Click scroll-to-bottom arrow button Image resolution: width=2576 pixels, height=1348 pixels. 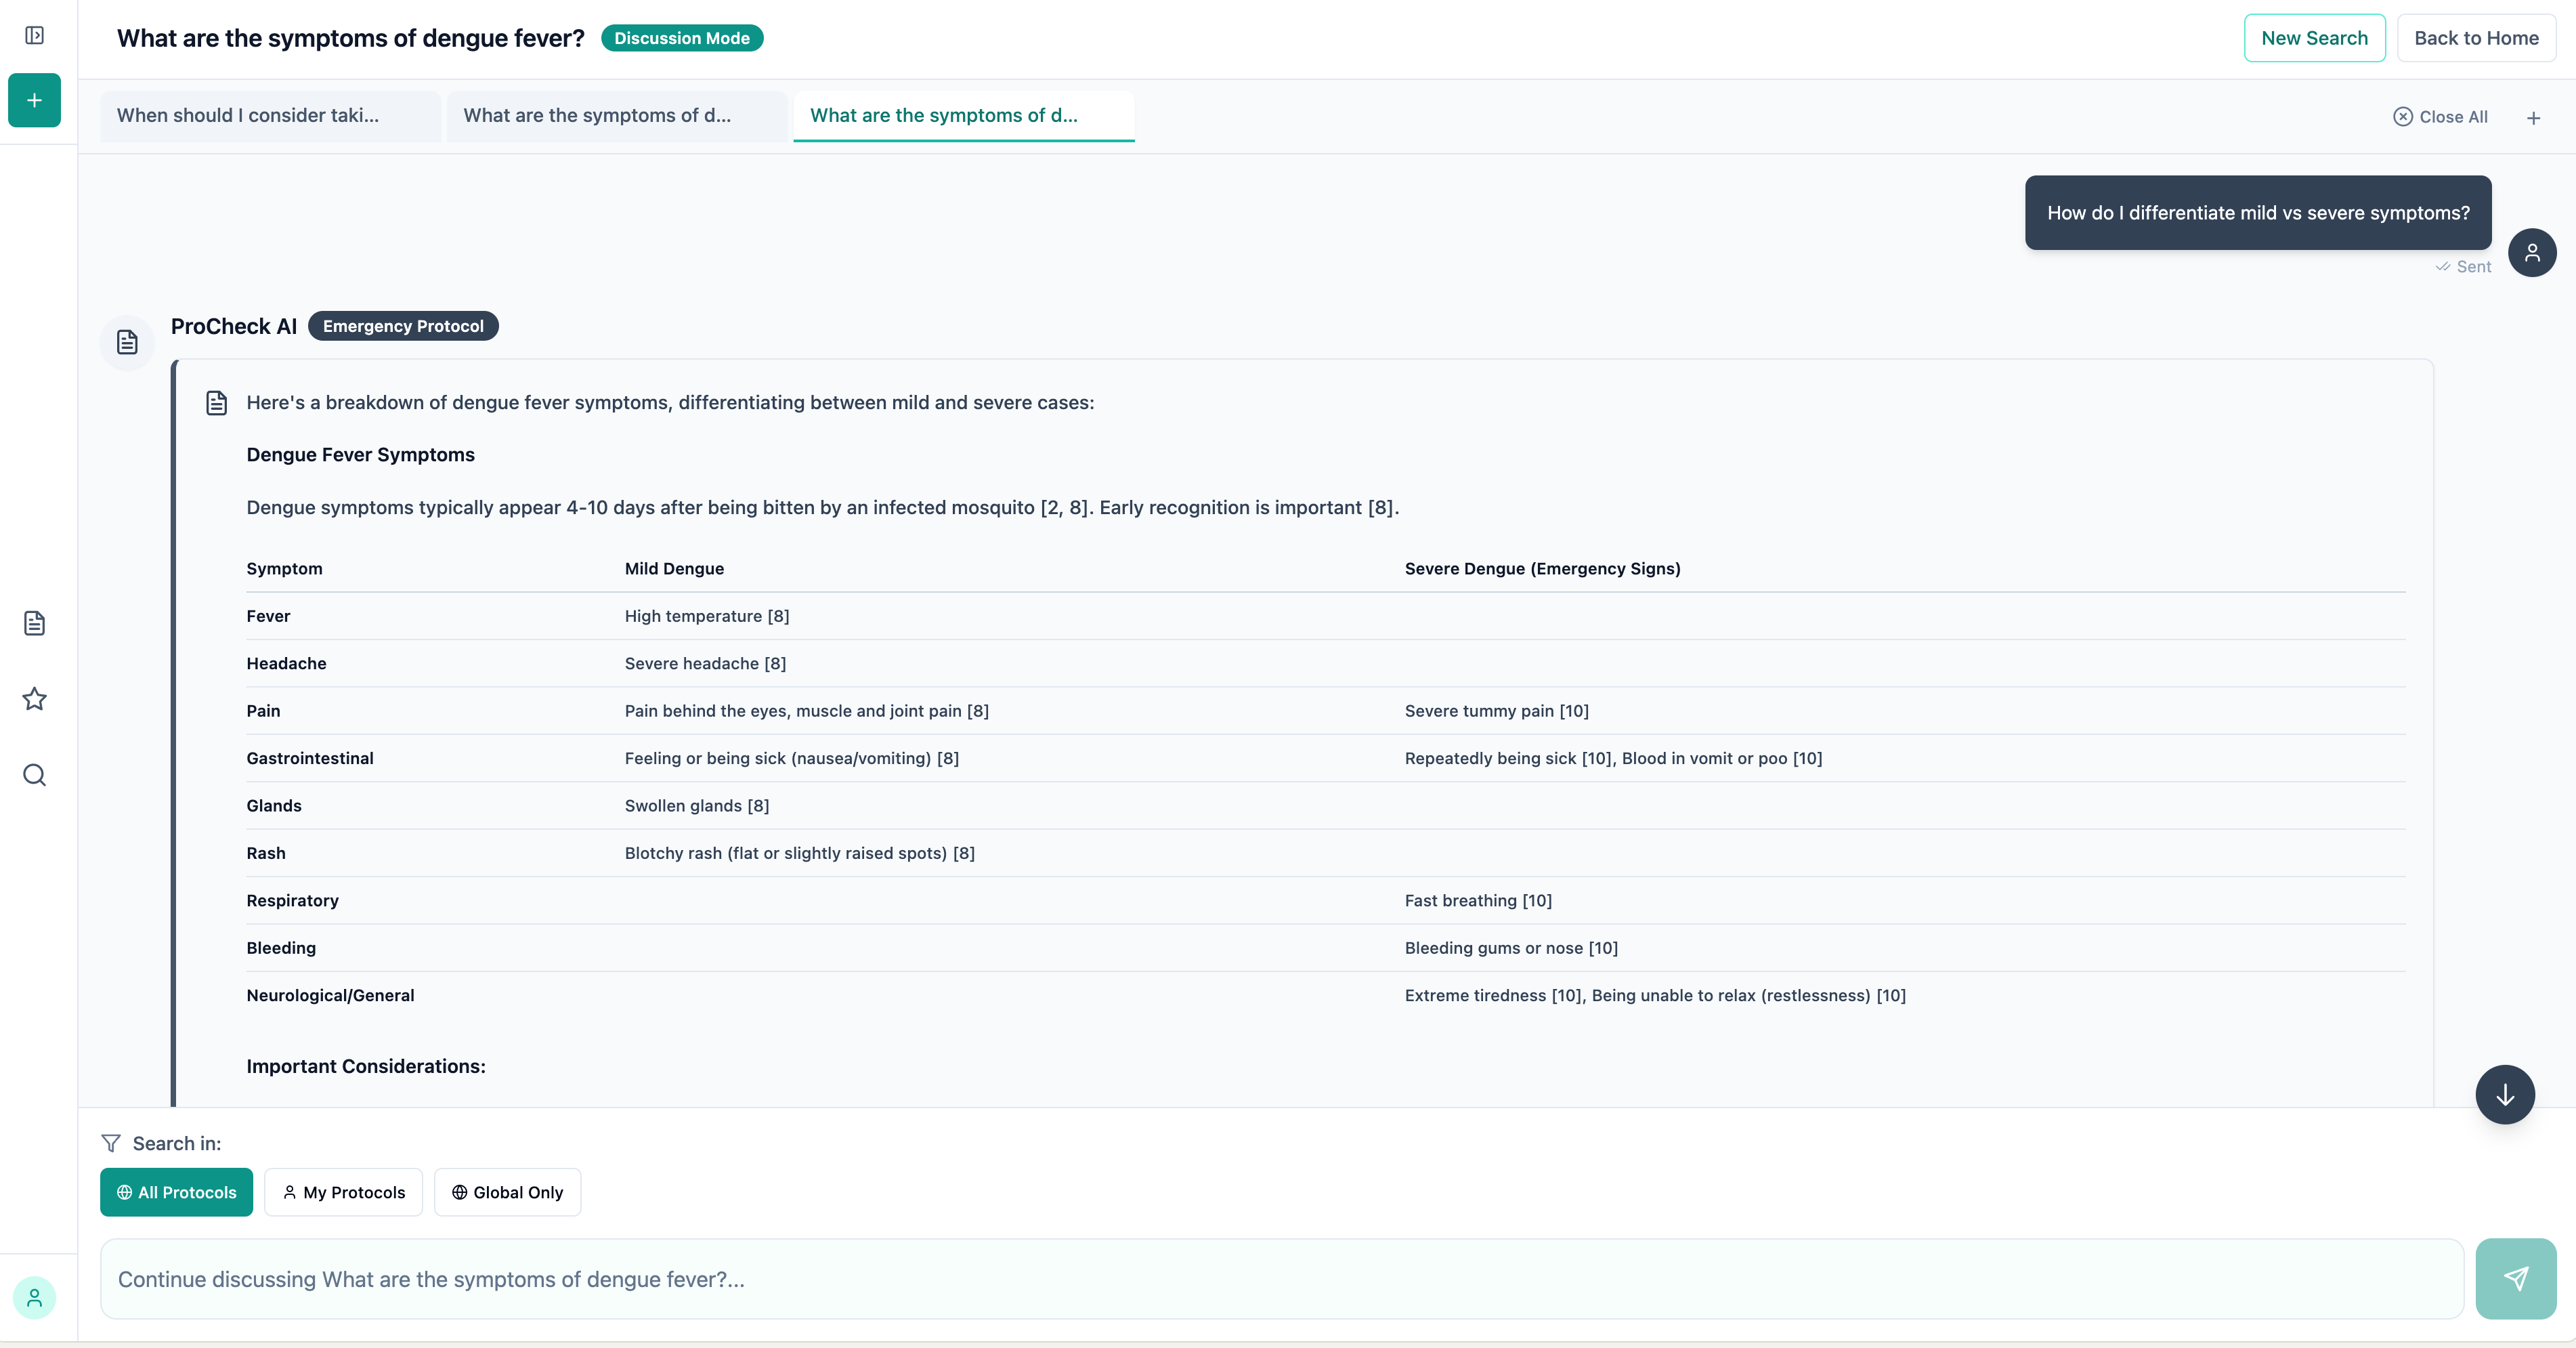[2504, 1095]
